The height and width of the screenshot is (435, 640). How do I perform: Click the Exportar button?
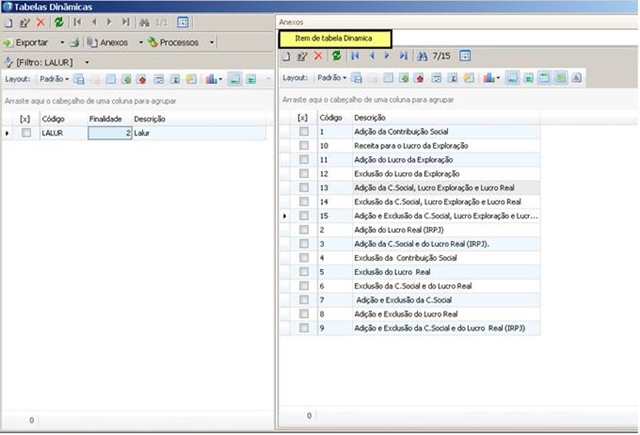[x=27, y=42]
